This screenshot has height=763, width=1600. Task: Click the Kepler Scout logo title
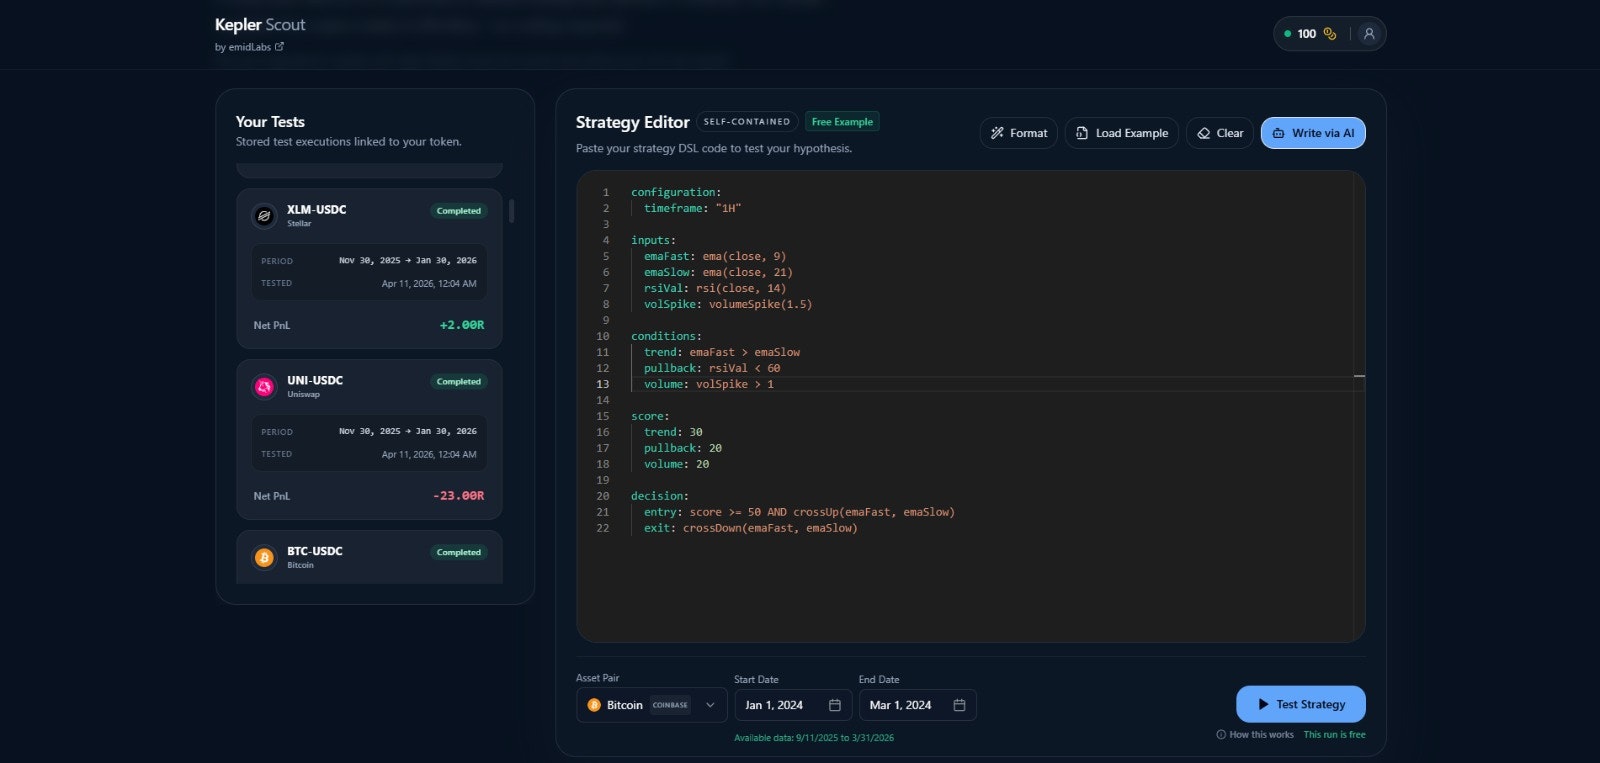click(x=260, y=25)
